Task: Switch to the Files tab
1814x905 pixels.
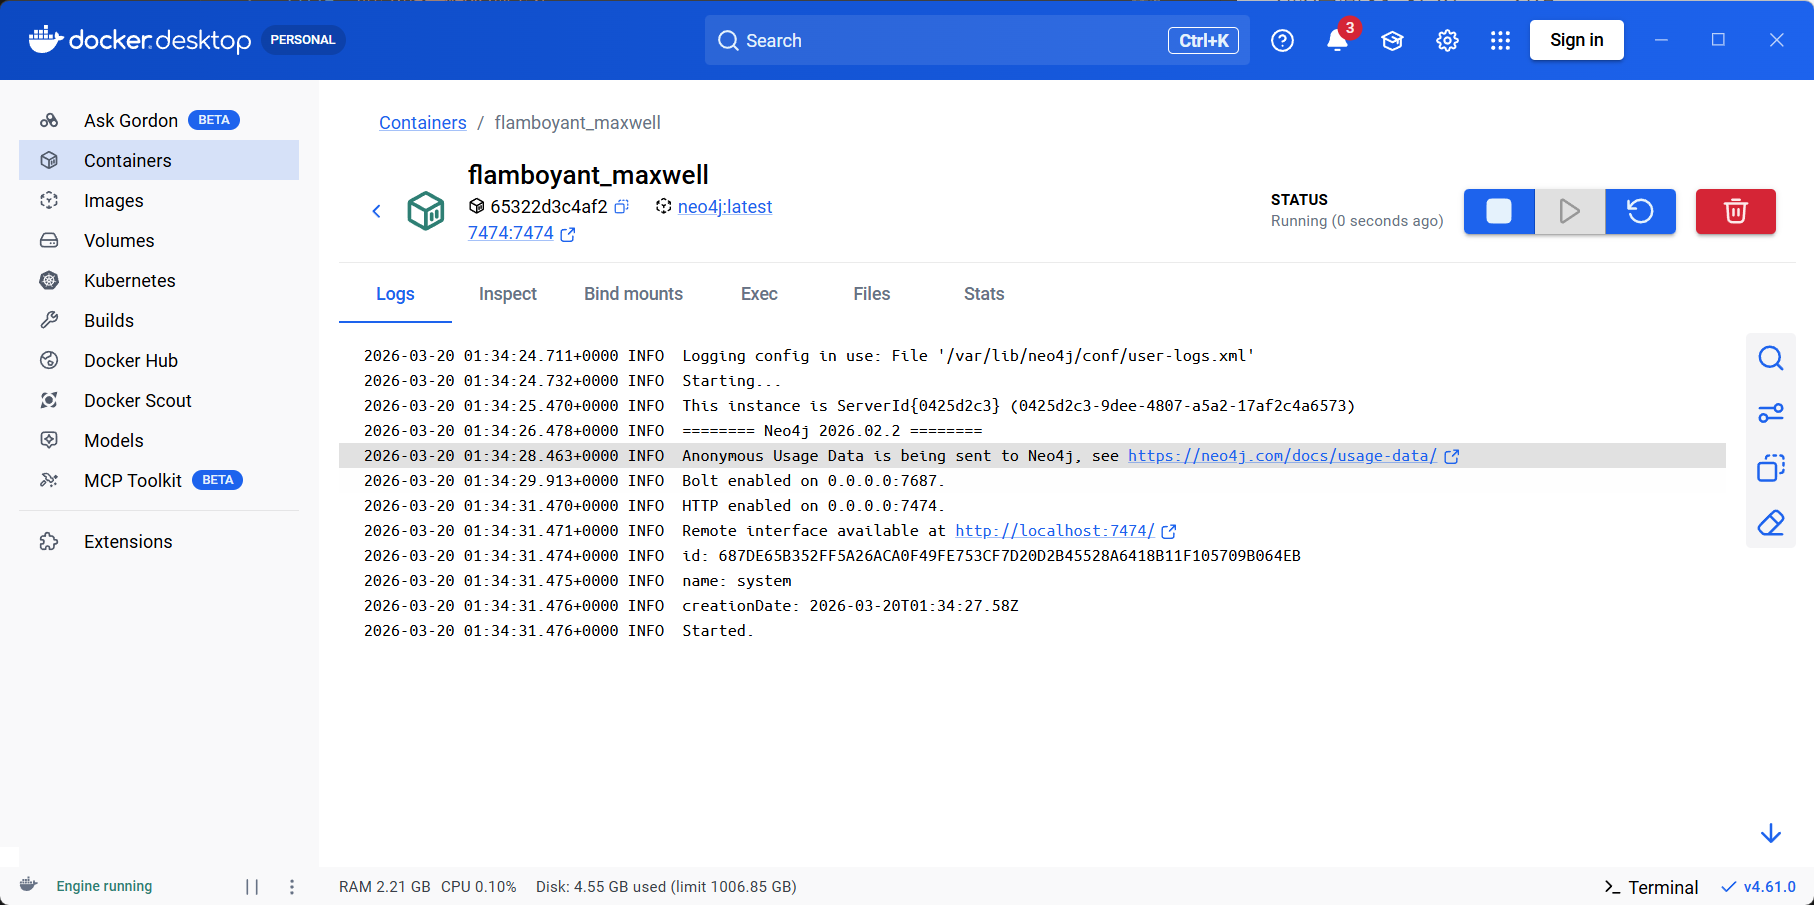Action: (872, 294)
